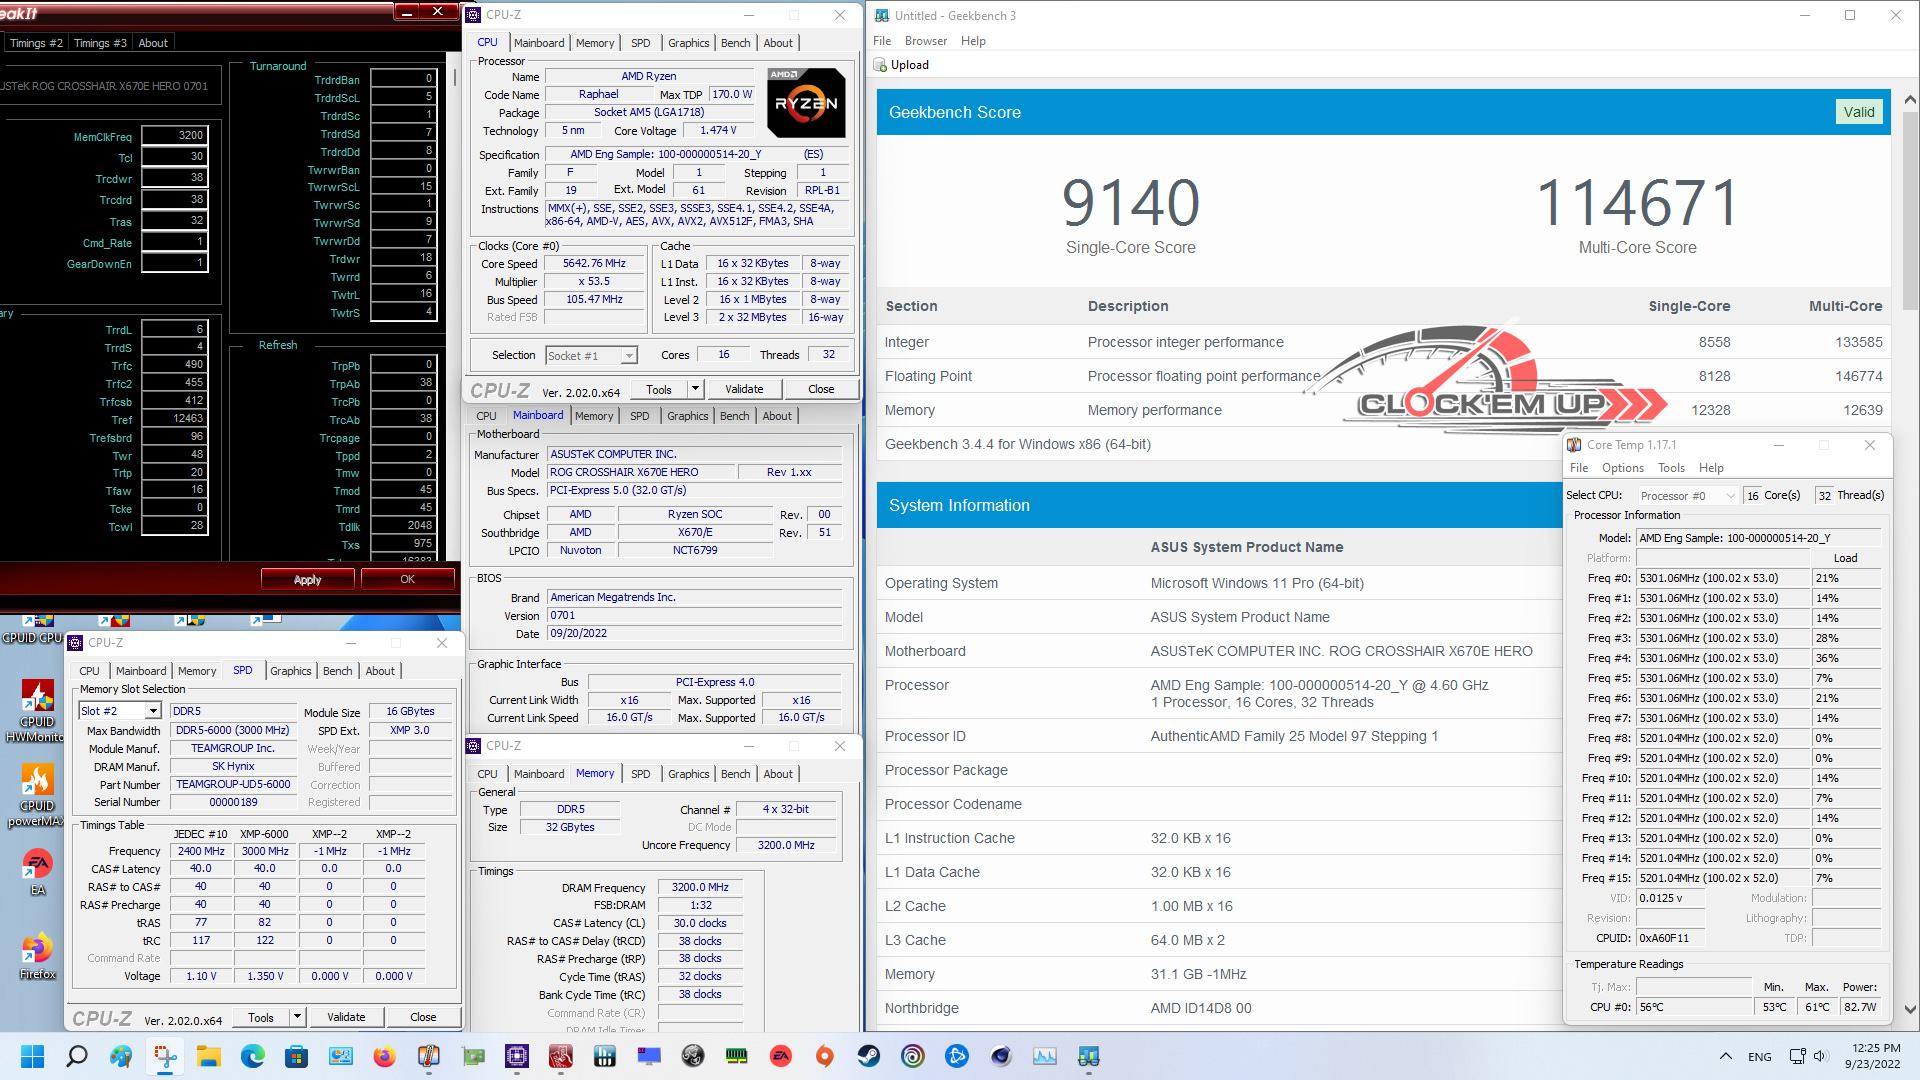Screen dimensions: 1920x1080
Task: Click the TEAMGROUP-UD5-6000 part number
Action: point(233,785)
